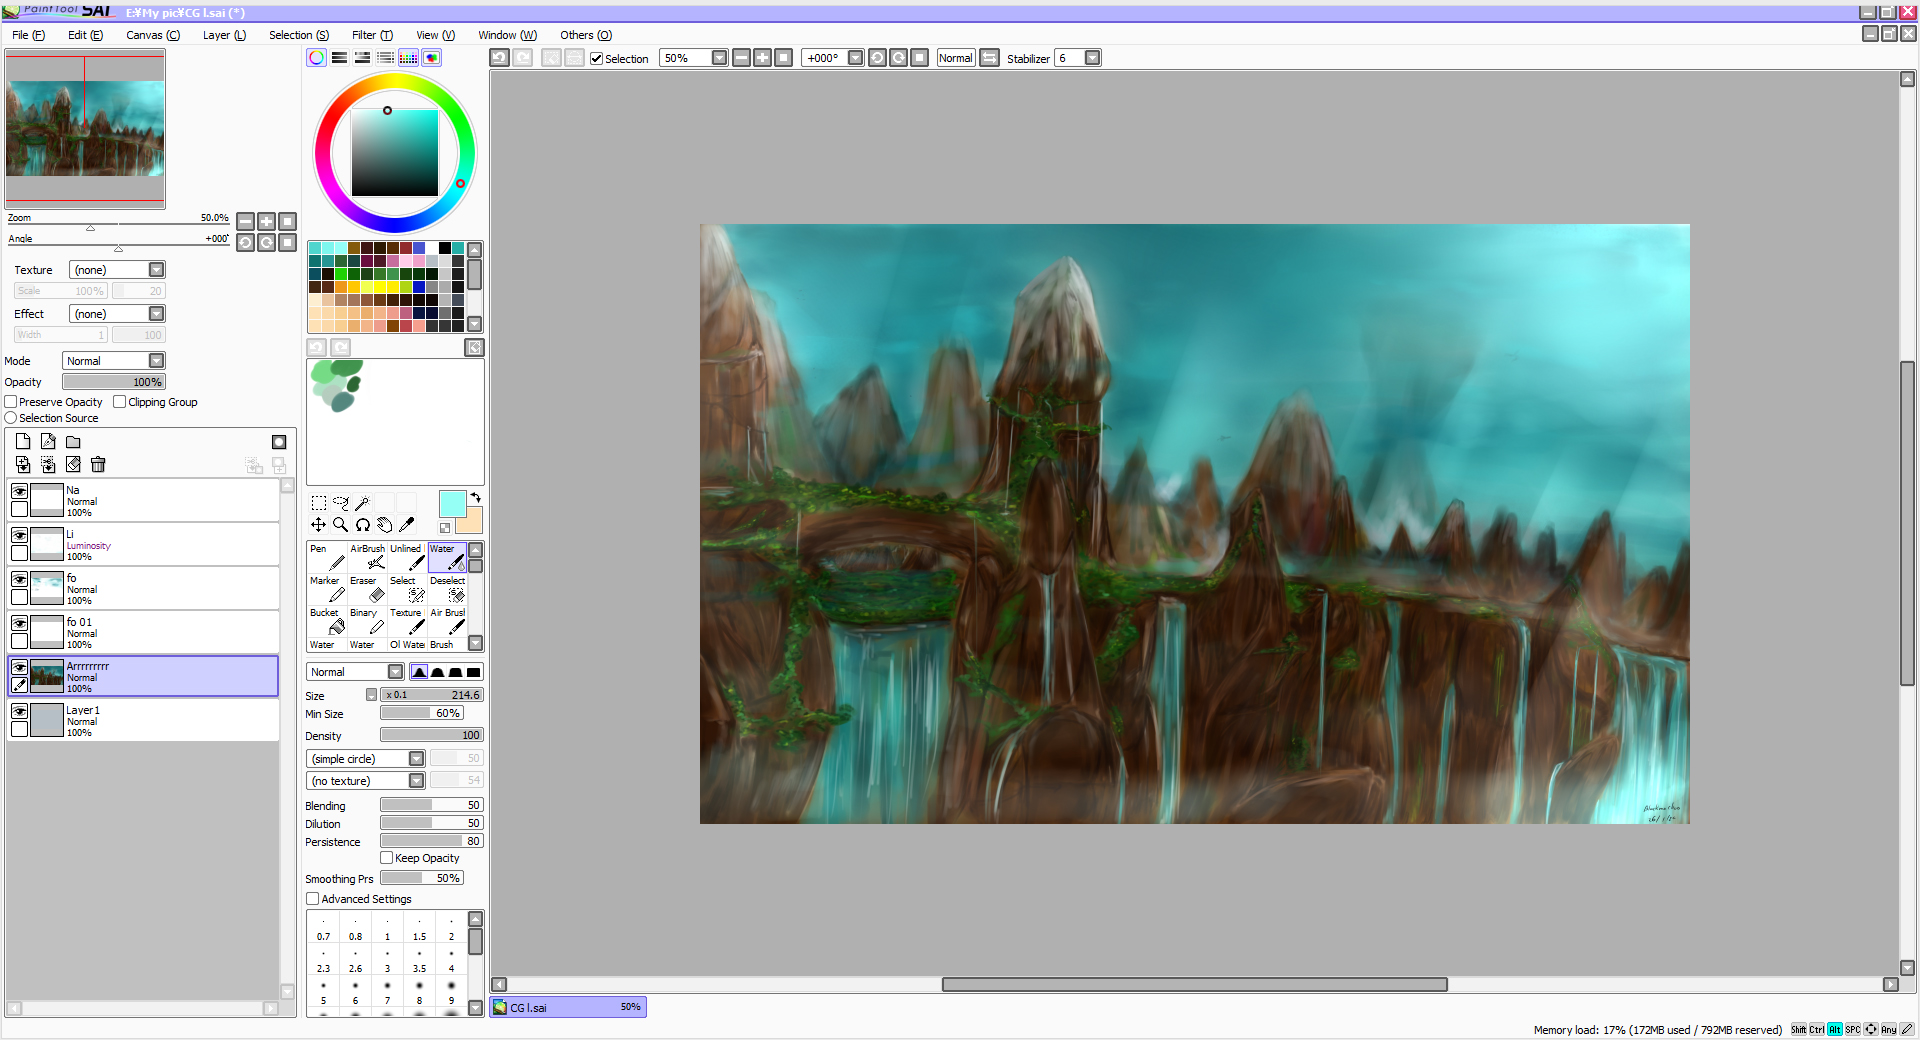The width and height of the screenshot is (1920, 1040).
Task: Expand the brush shape (simple circle) dropdown
Action: [x=416, y=759]
